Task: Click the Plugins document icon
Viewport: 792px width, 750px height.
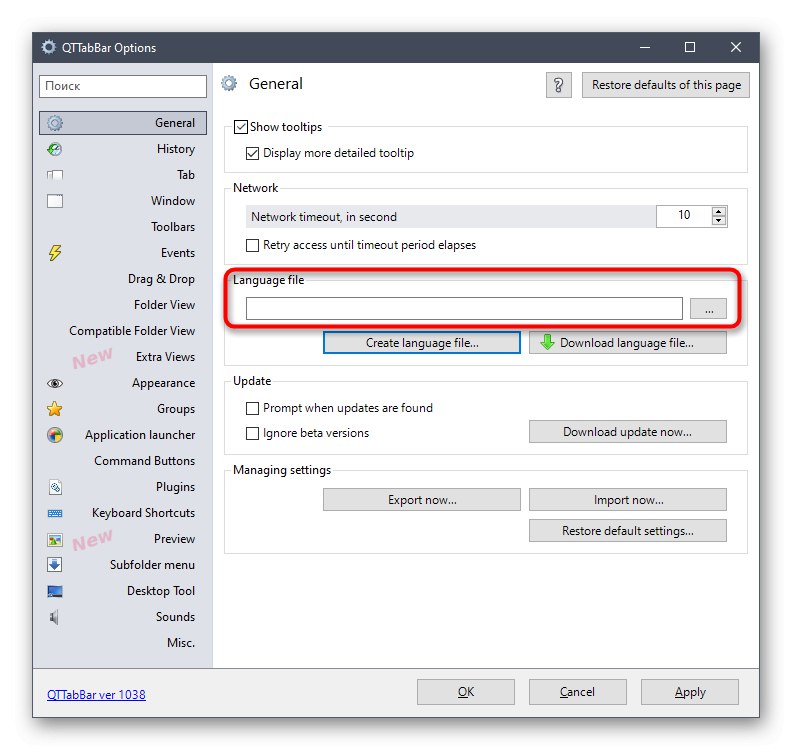Action: (x=55, y=487)
